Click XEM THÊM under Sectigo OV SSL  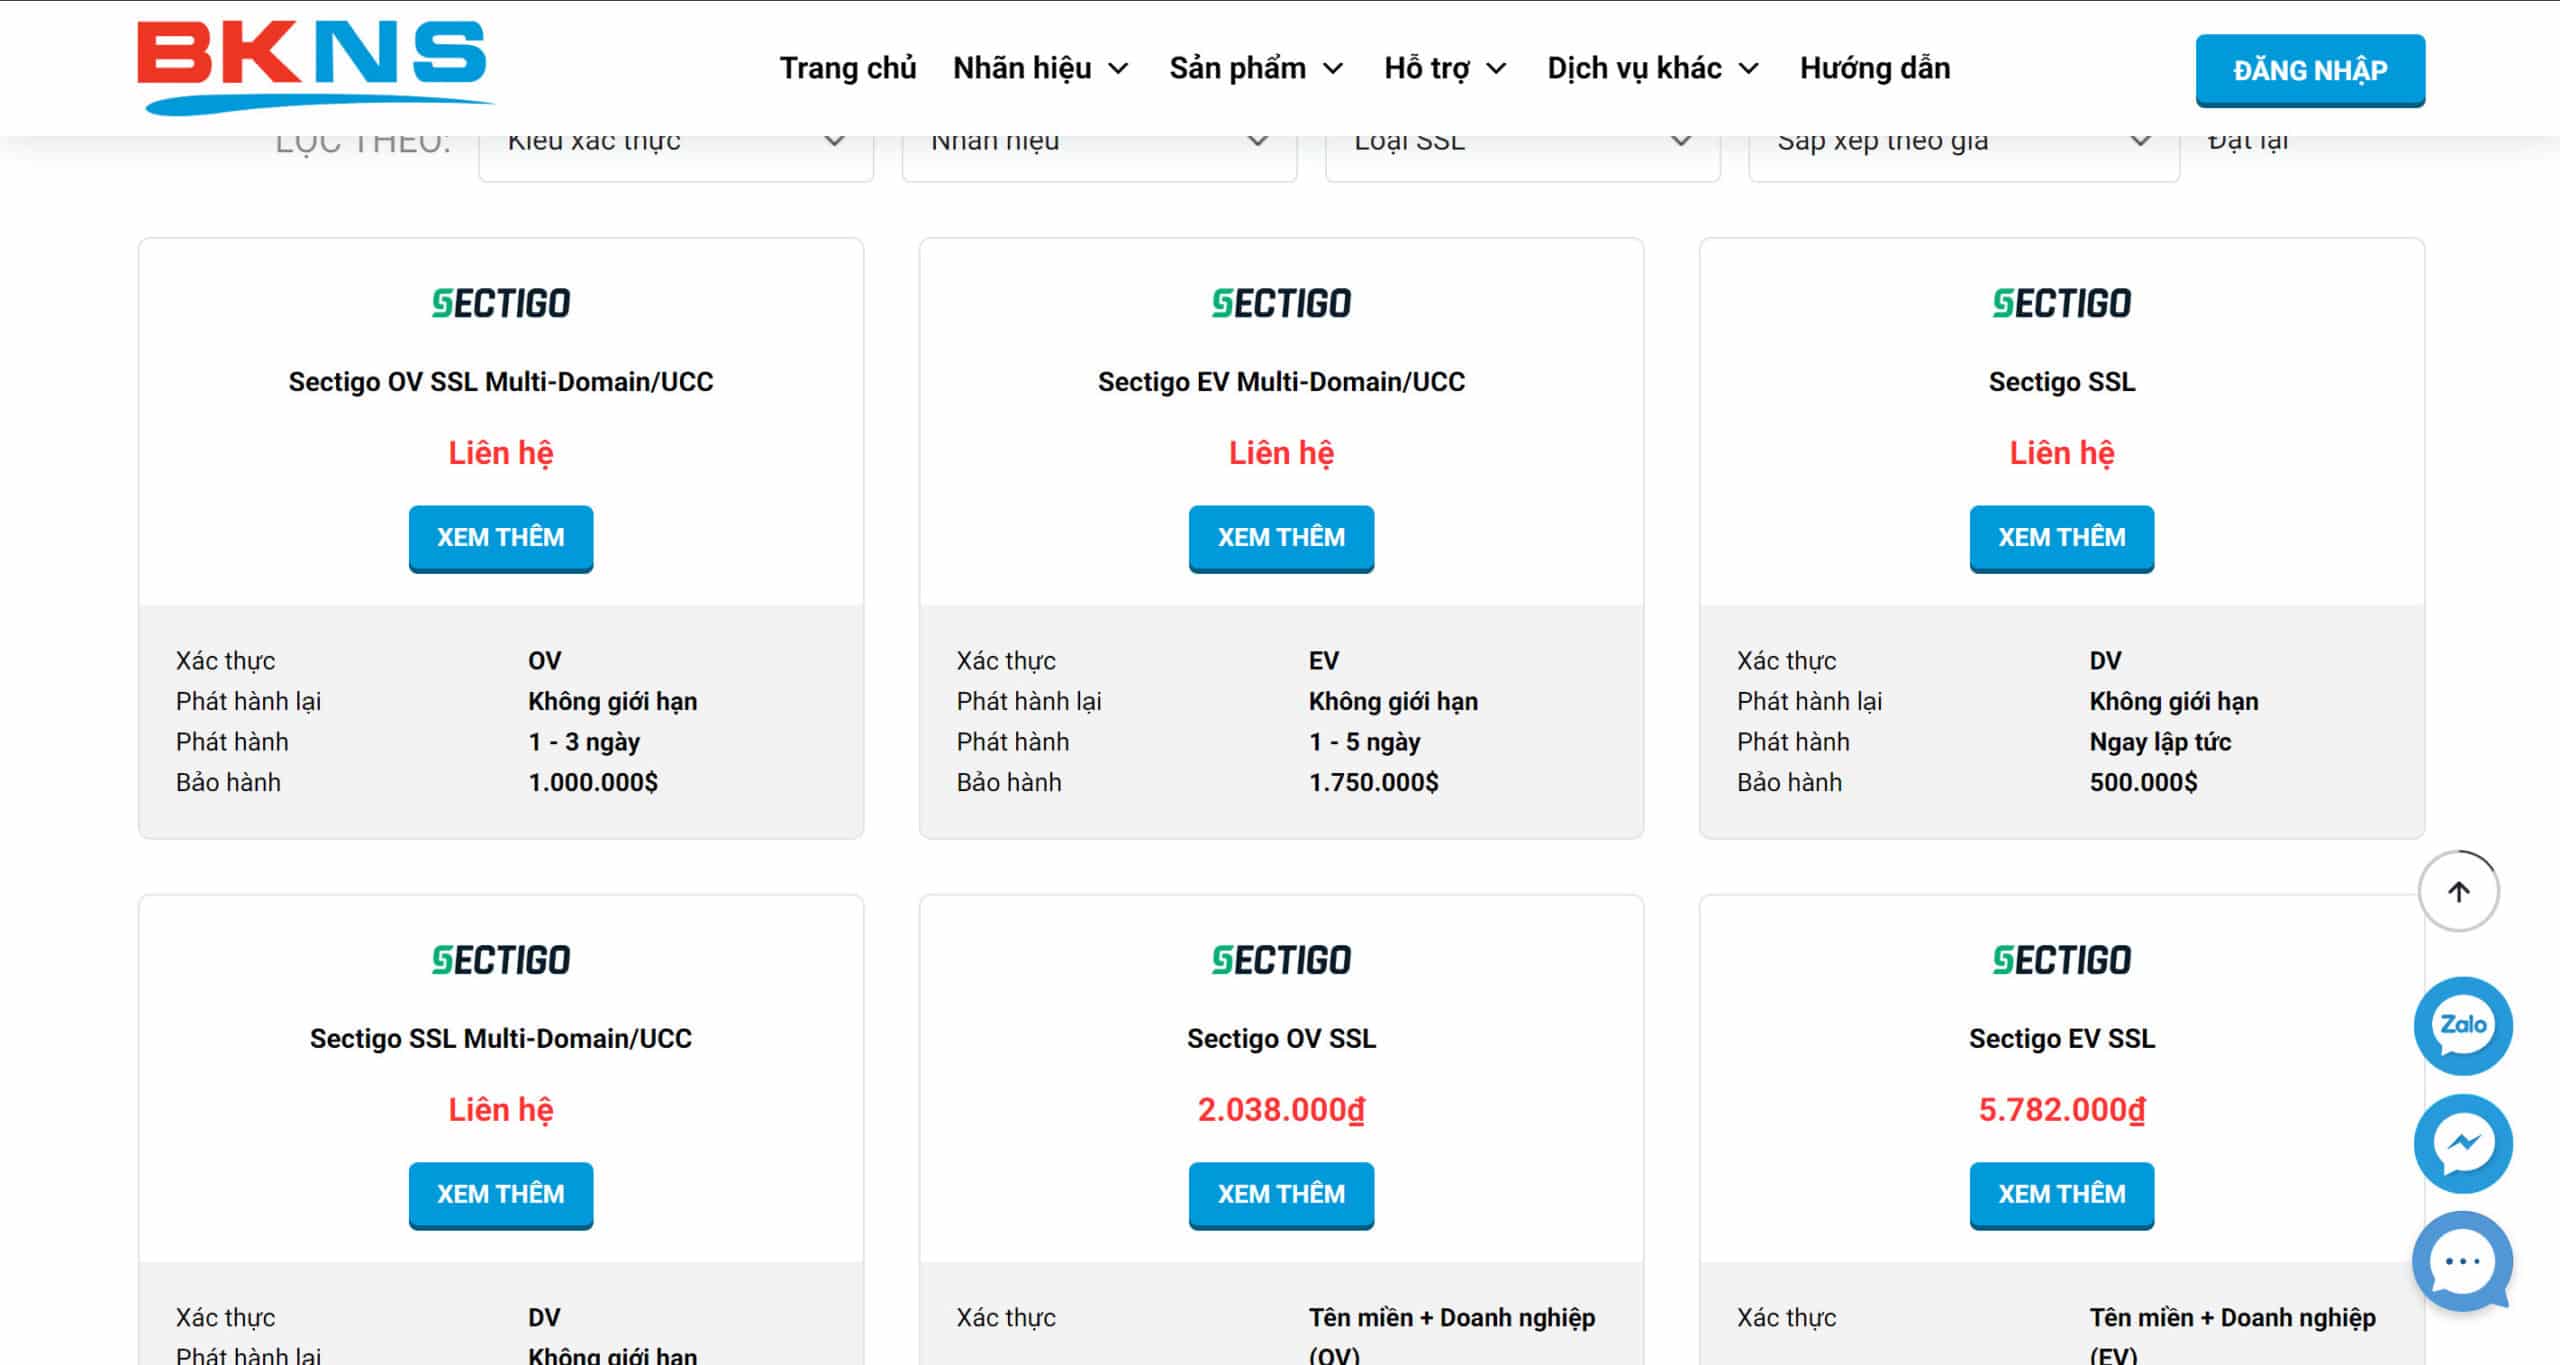(x=1281, y=1195)
